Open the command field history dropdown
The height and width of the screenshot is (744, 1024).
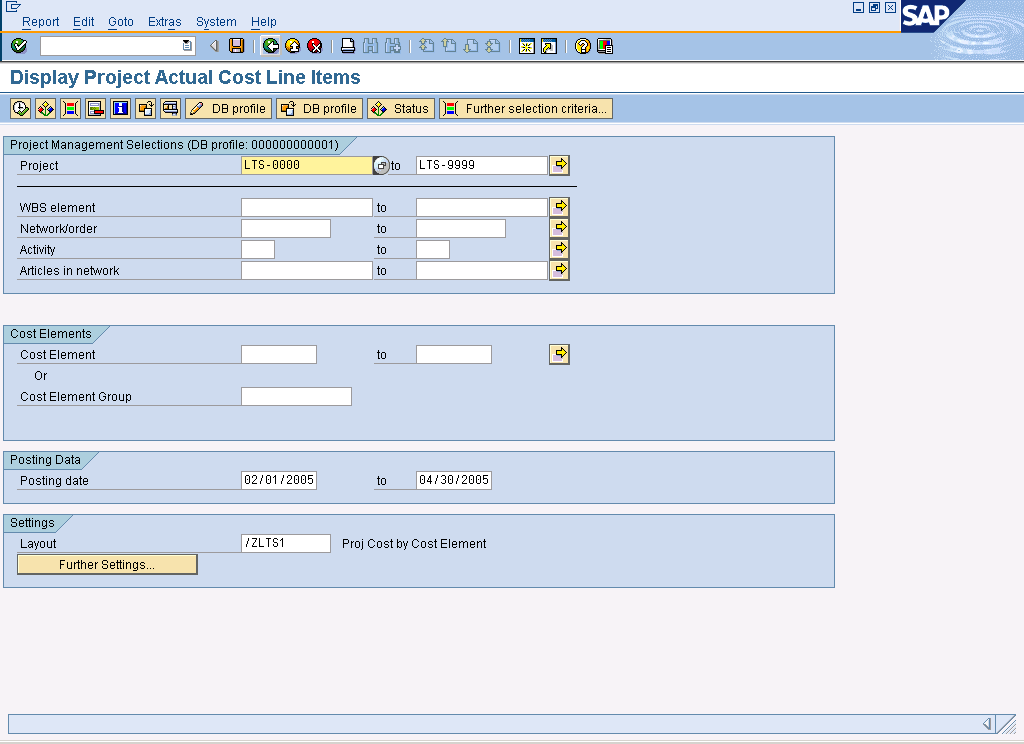tap(187, 46)
